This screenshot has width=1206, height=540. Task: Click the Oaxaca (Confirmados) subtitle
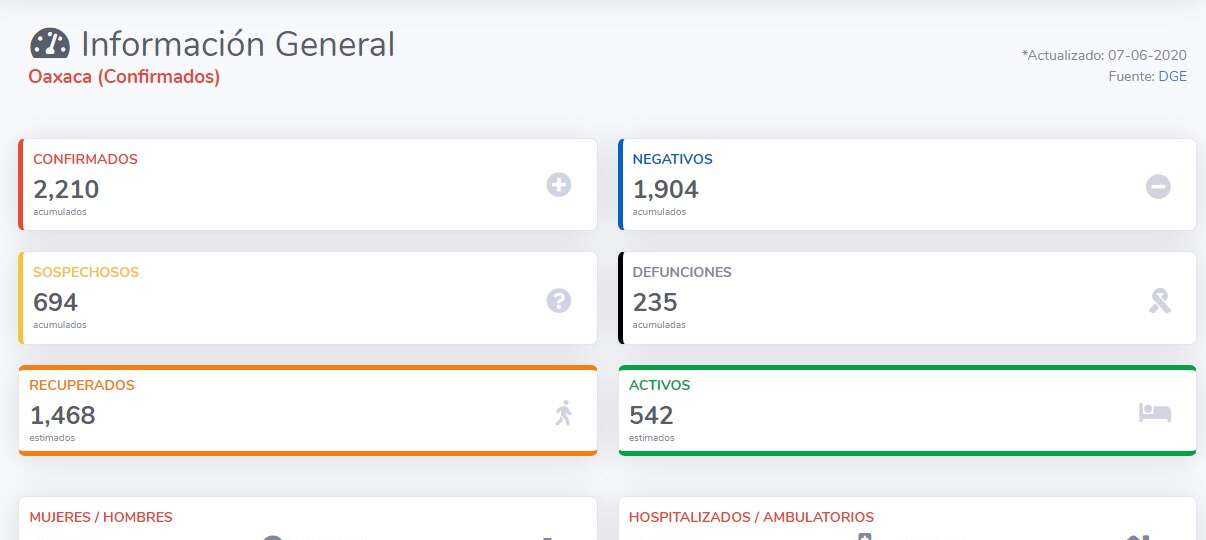tap(124, 77)
